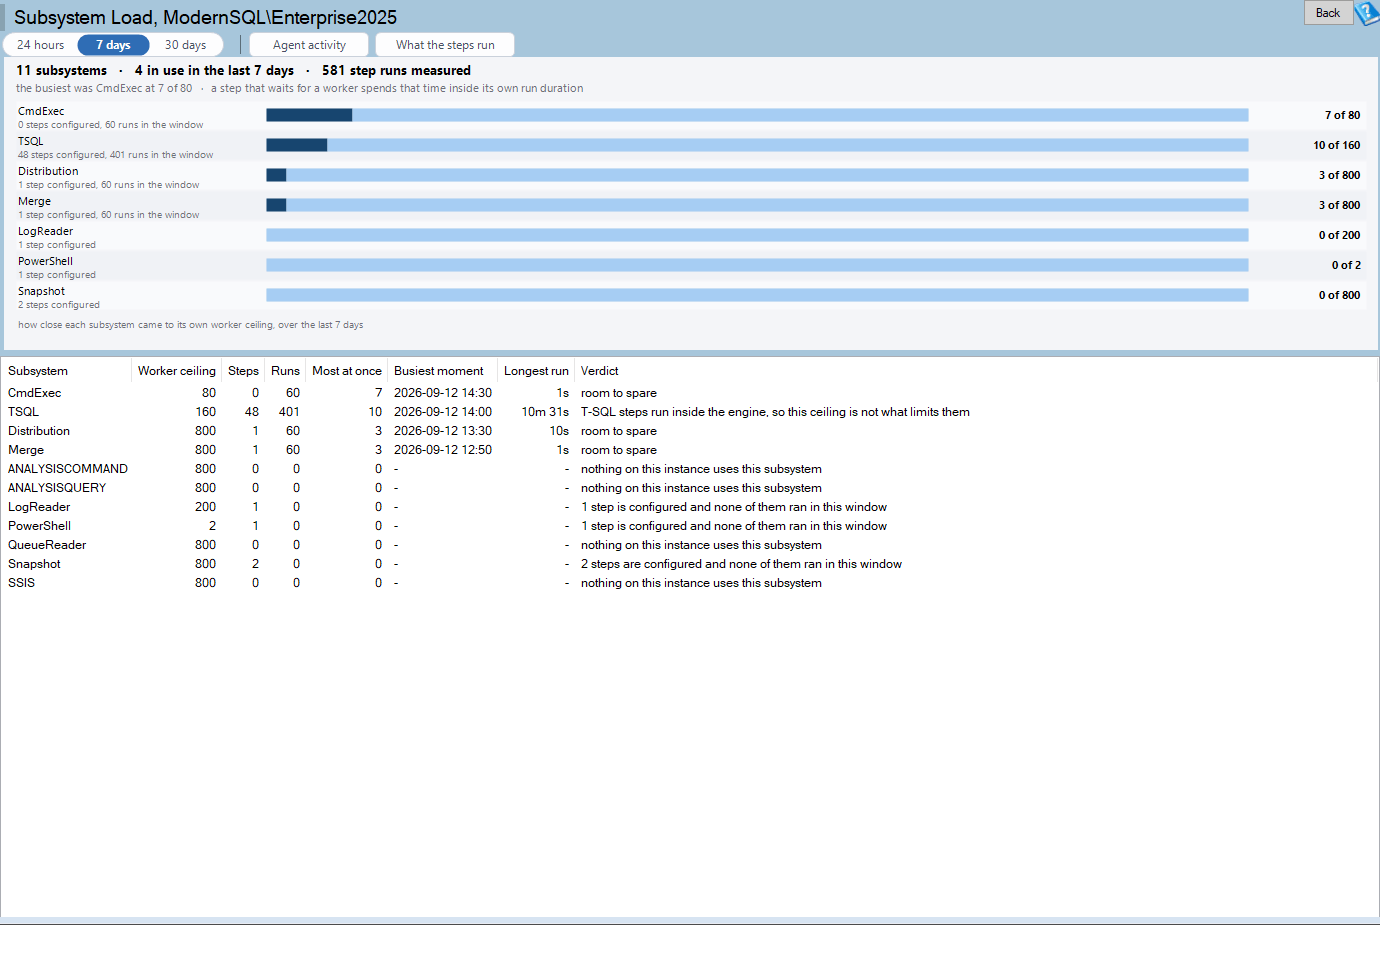Screen dimensions: 1380x976
Task: Click the '10 of 160' TSQL value
Action: click(x=1336, y=145)
